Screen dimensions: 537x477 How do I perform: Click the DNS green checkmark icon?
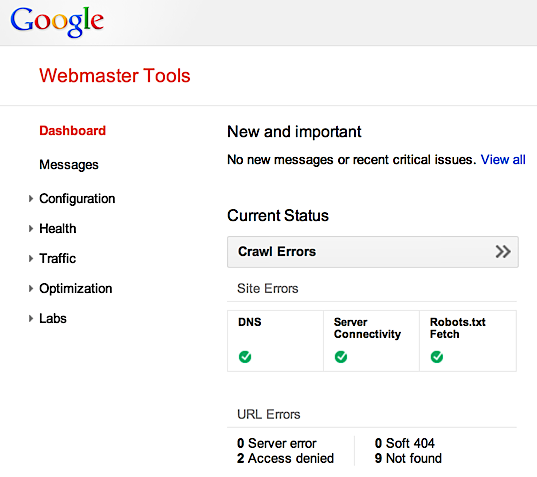click(x=245, y=357)
